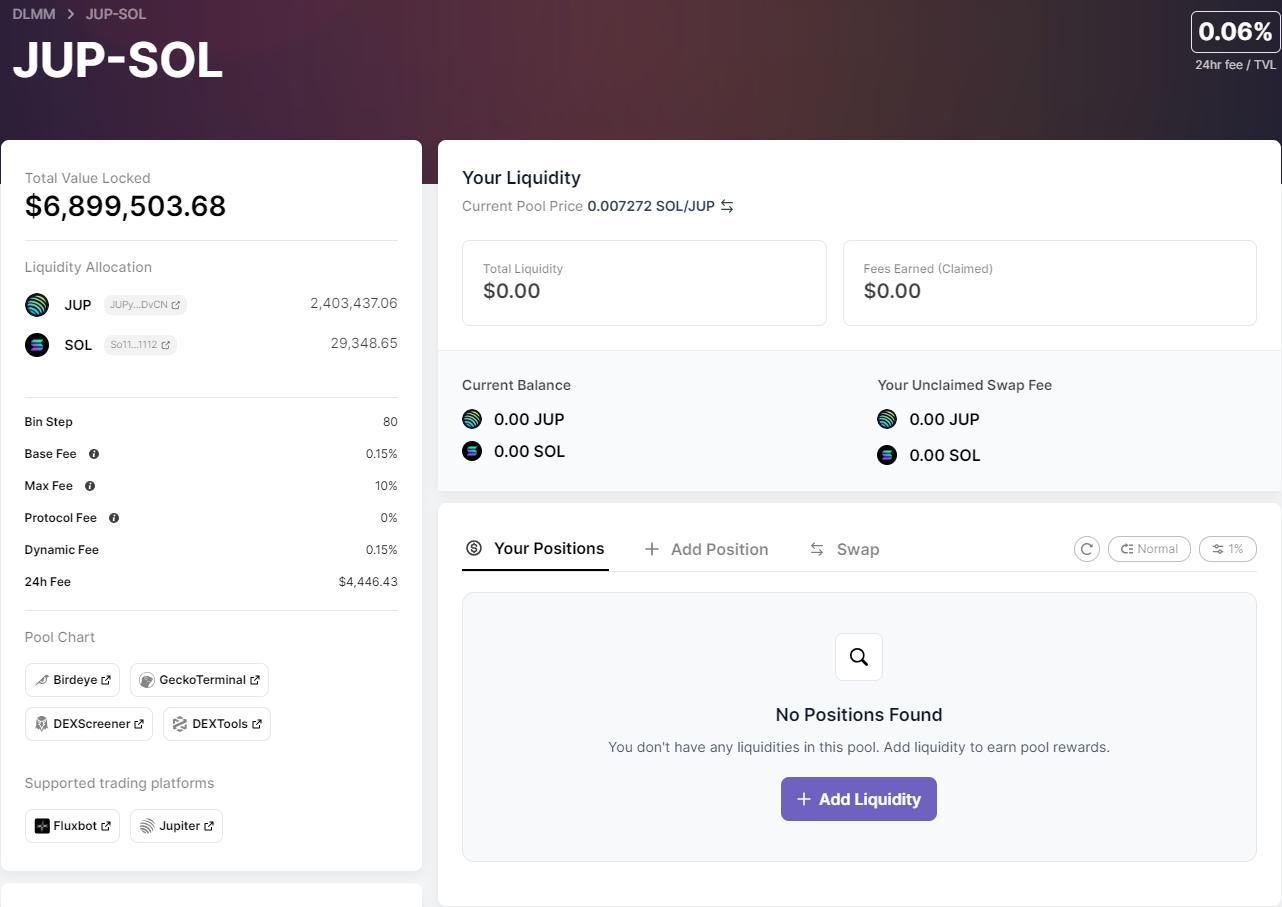Click the Protocol Fee info icon
The image size is (1282, 907).
[114, 518]
